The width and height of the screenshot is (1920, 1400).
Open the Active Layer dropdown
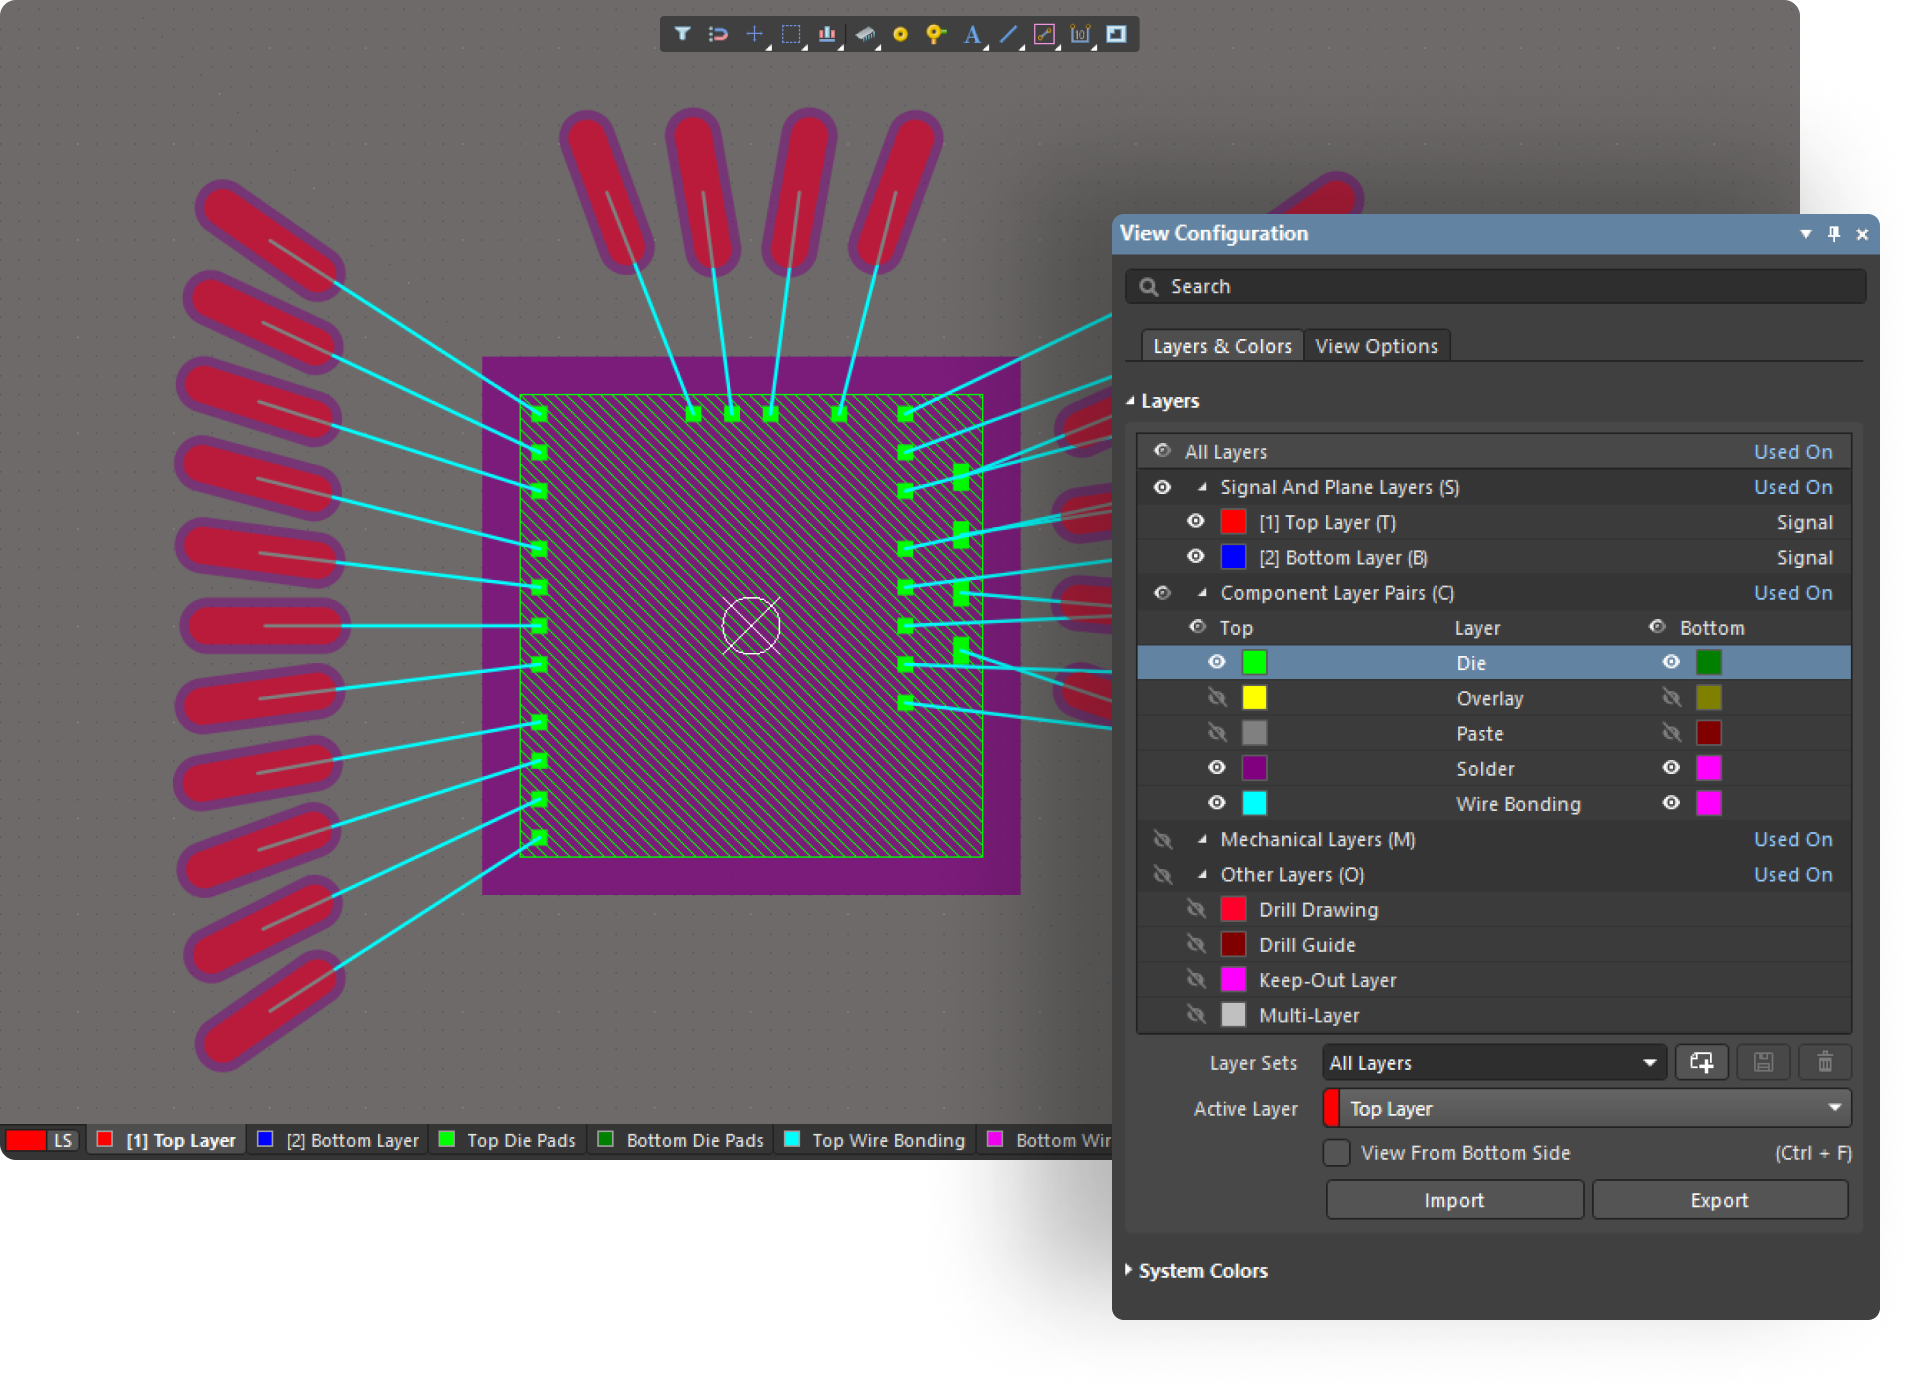(1588, 1108)
